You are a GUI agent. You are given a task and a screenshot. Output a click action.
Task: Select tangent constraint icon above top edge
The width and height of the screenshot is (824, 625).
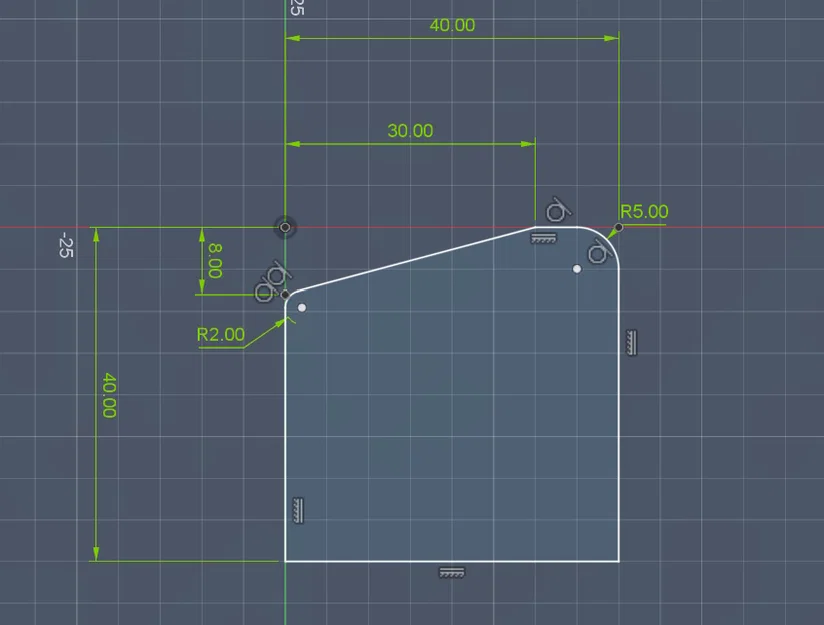[558, 210]
